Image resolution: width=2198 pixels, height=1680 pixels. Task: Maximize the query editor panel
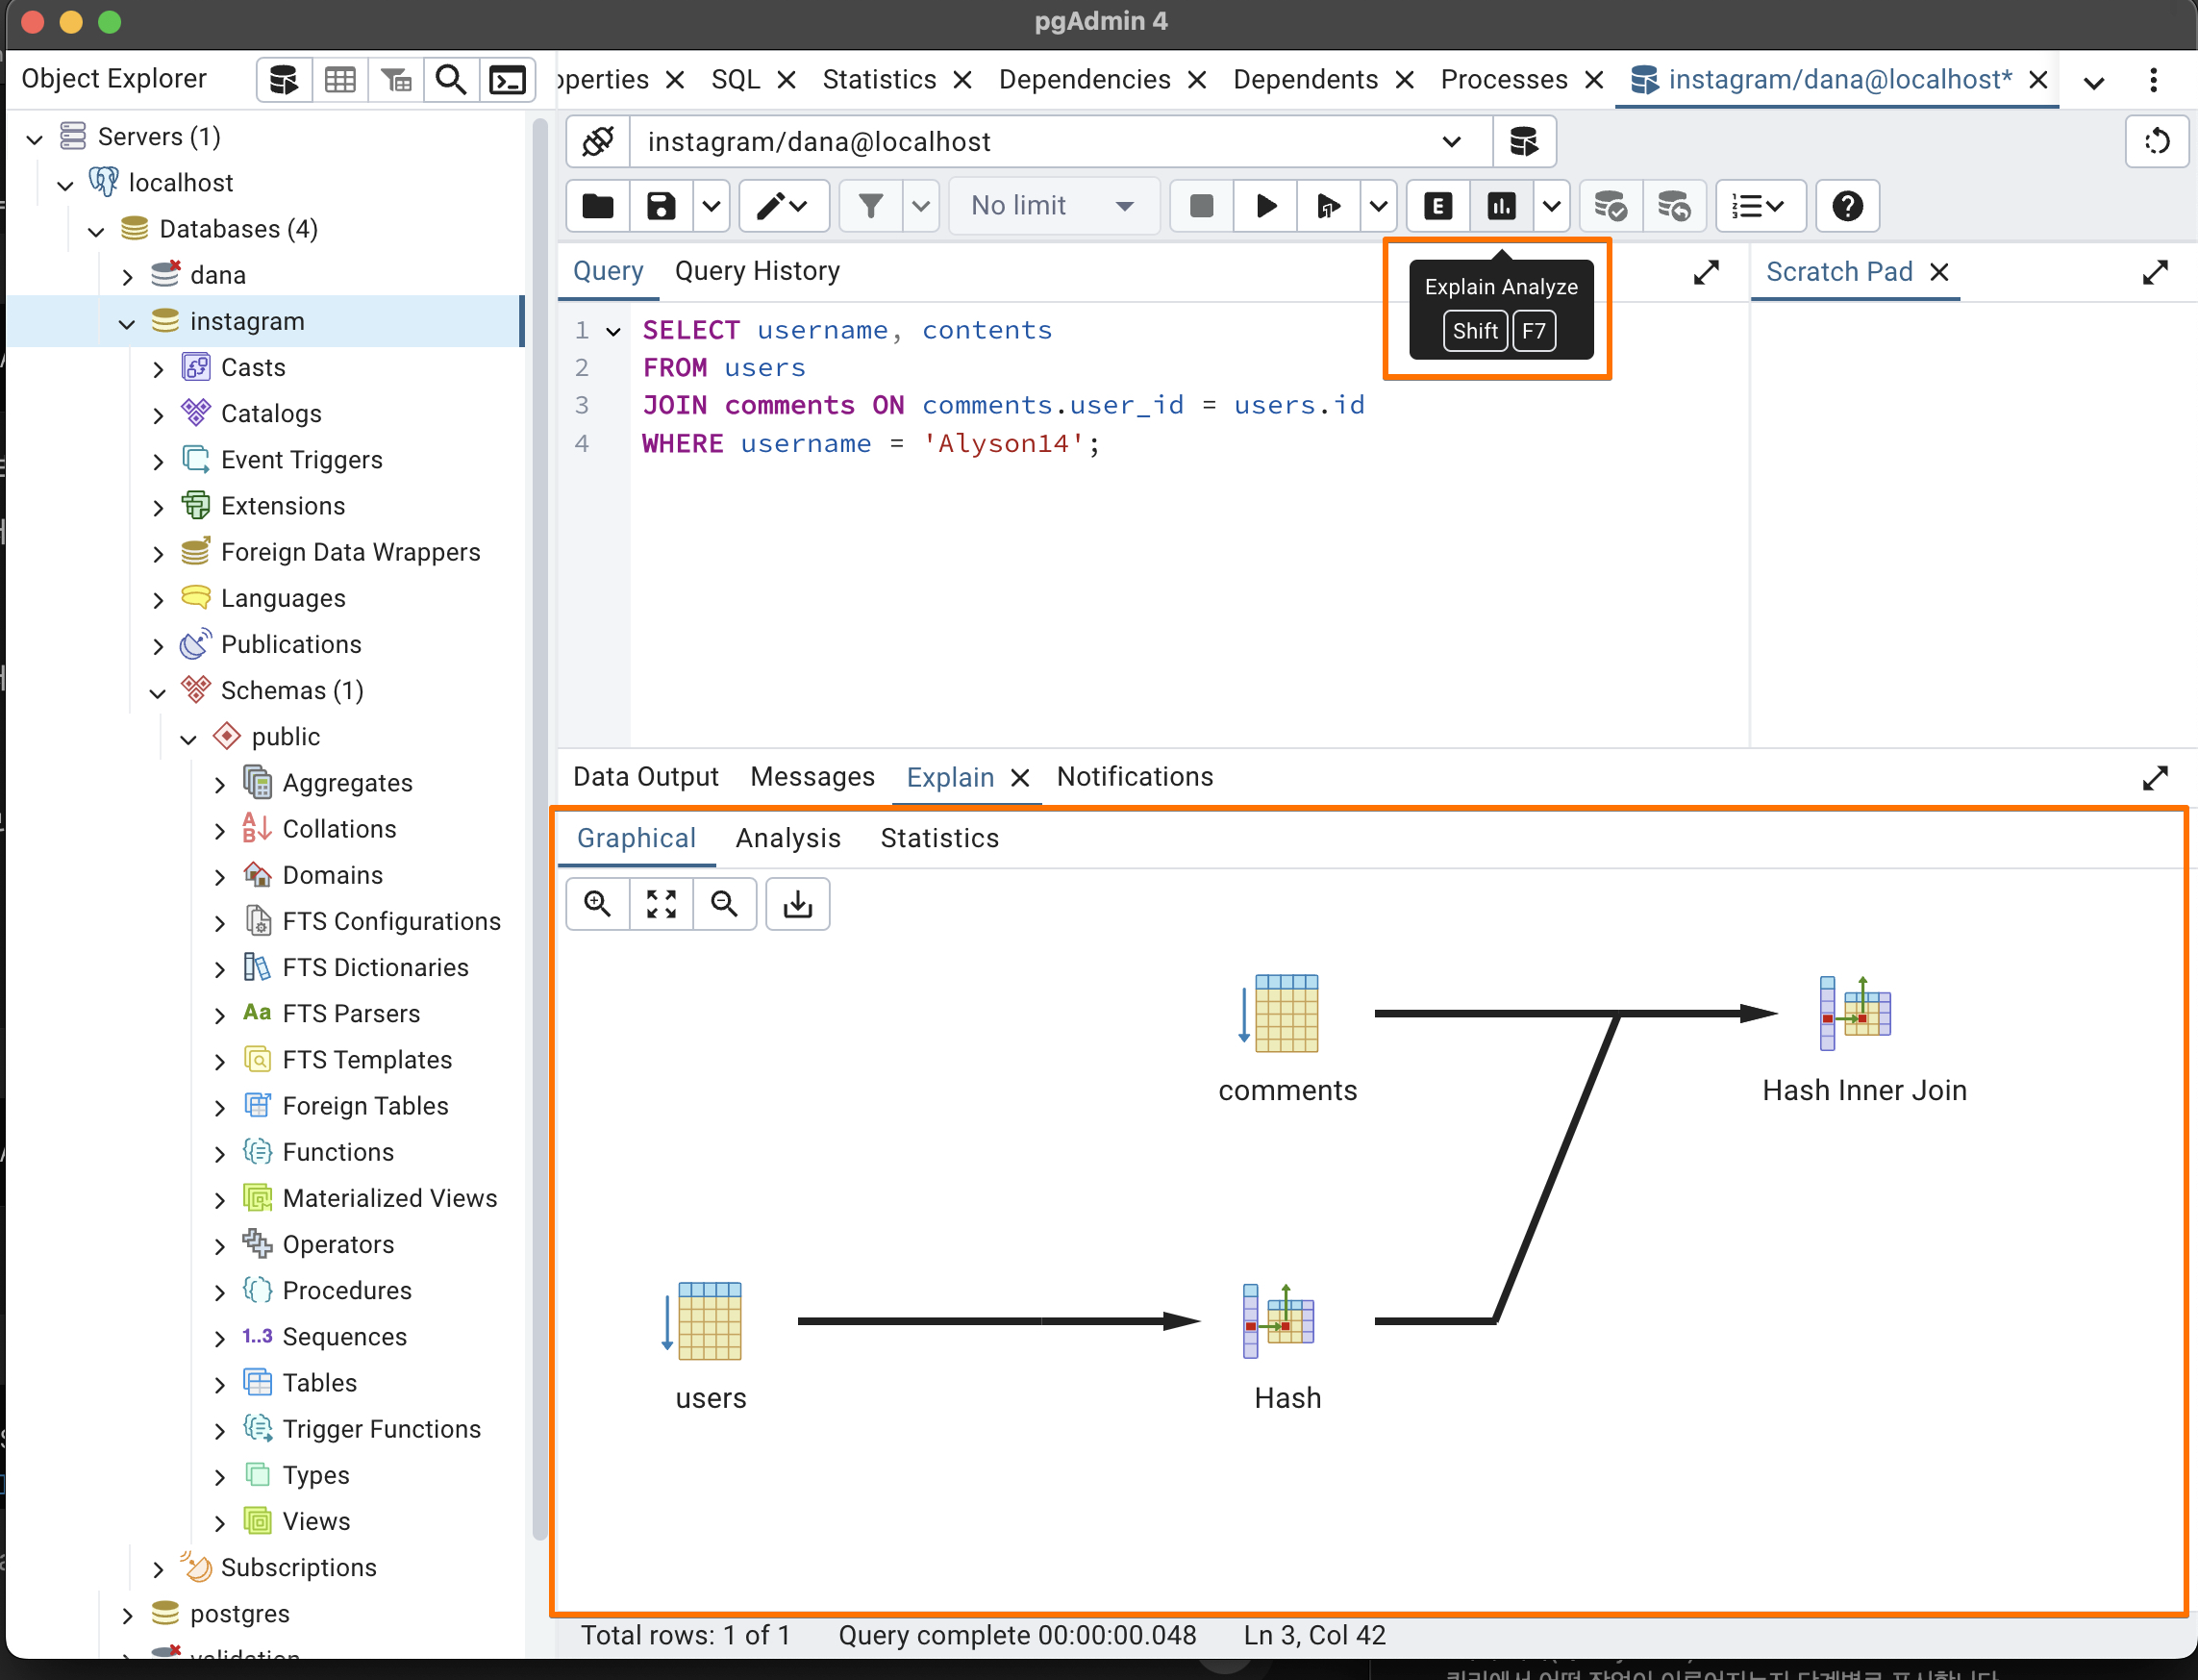1706,272
